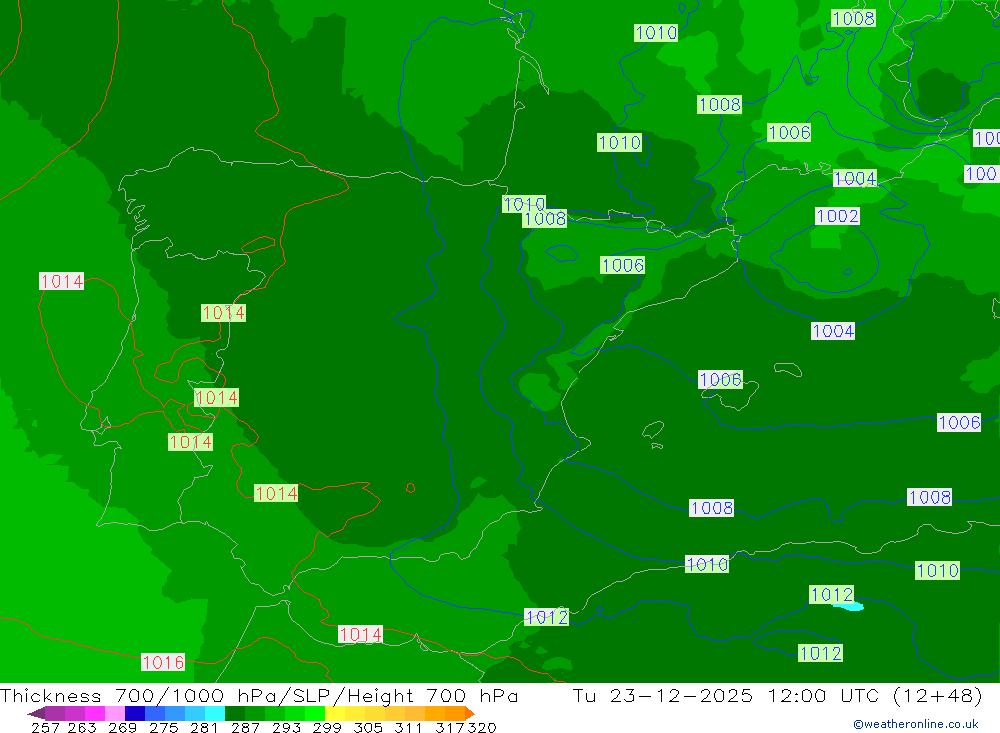This screenshot has width=1000, height=733.
Task: Click the legend value 305
Action: coord(367,727)
